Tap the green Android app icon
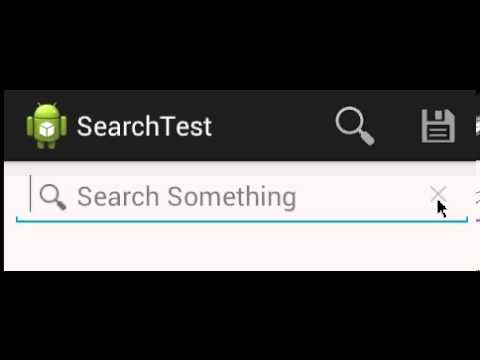 tap(47, 126)
